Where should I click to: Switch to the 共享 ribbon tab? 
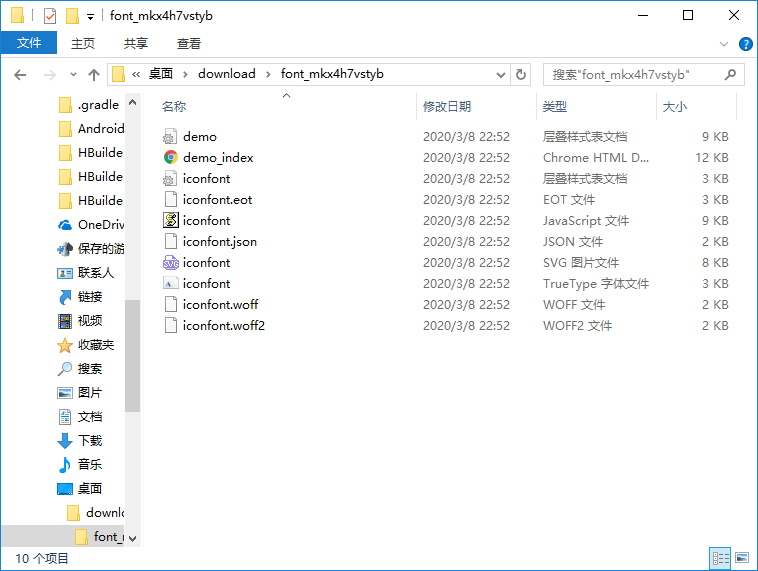click(135, 44)
